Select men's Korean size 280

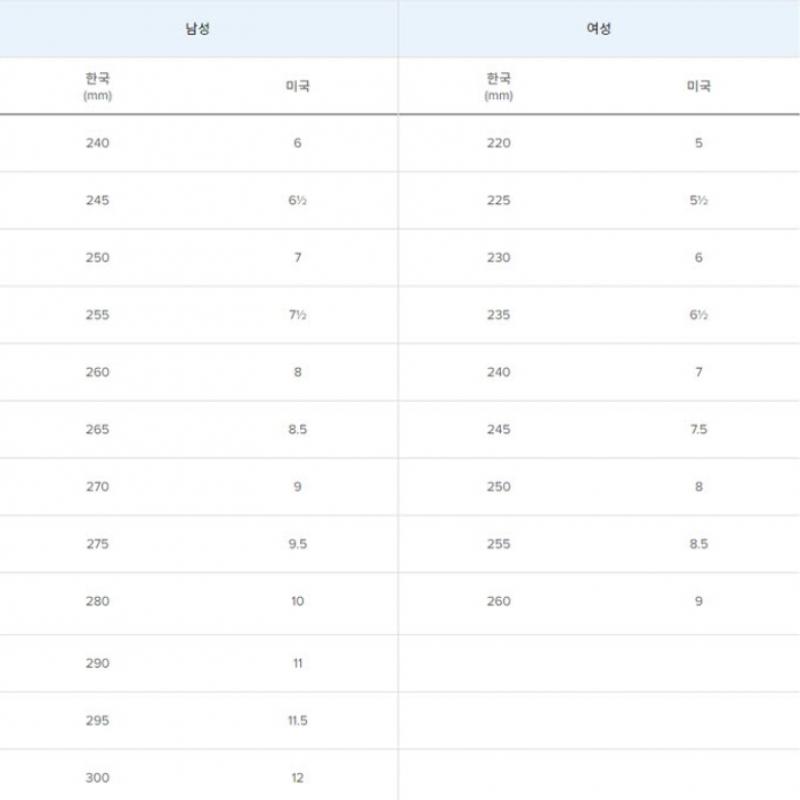tap(98, 601)
